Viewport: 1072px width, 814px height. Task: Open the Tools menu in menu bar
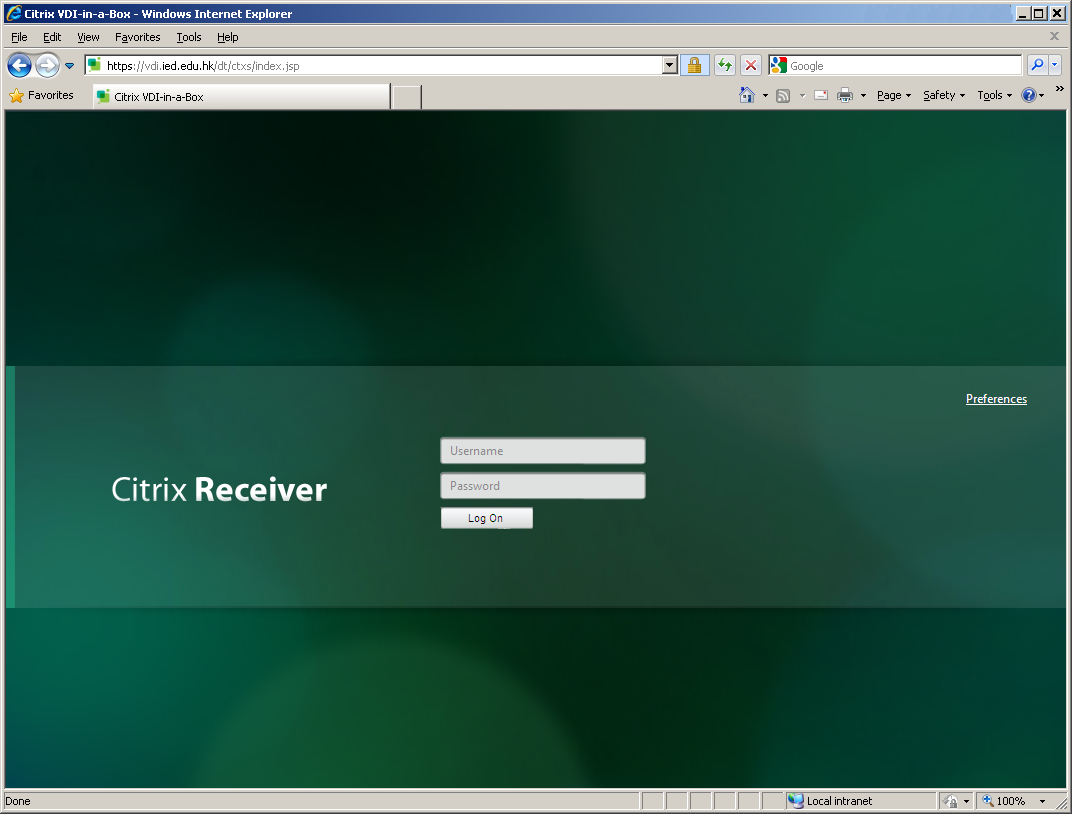pos(189,37)
